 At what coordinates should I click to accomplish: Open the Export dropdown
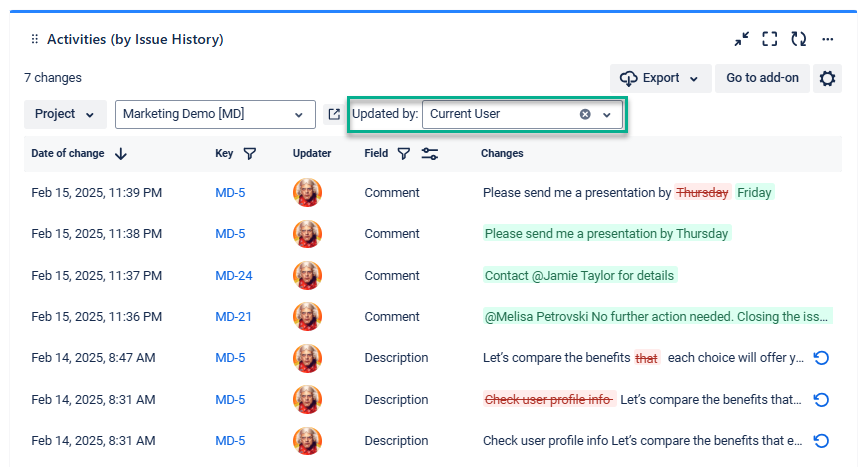(x=660, y=78)
